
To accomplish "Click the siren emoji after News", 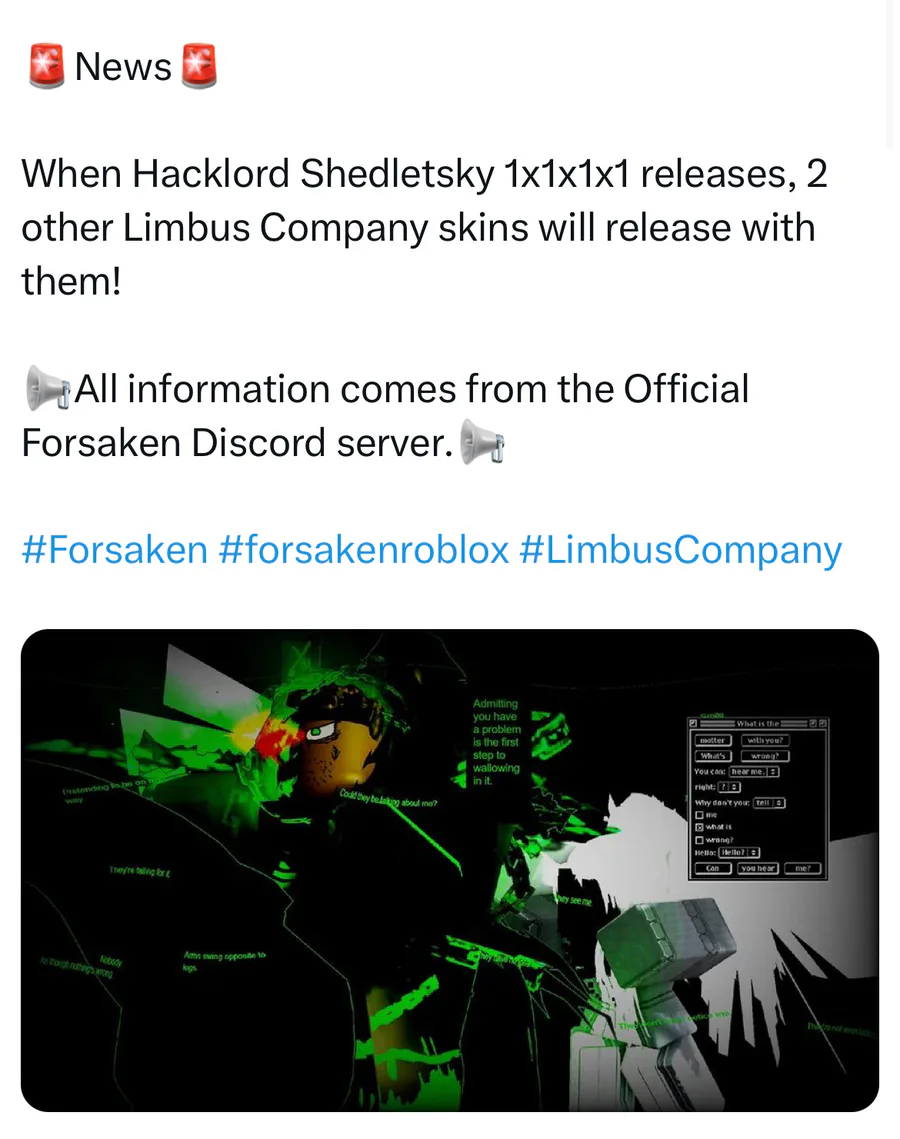I will (x=198, y=66).
